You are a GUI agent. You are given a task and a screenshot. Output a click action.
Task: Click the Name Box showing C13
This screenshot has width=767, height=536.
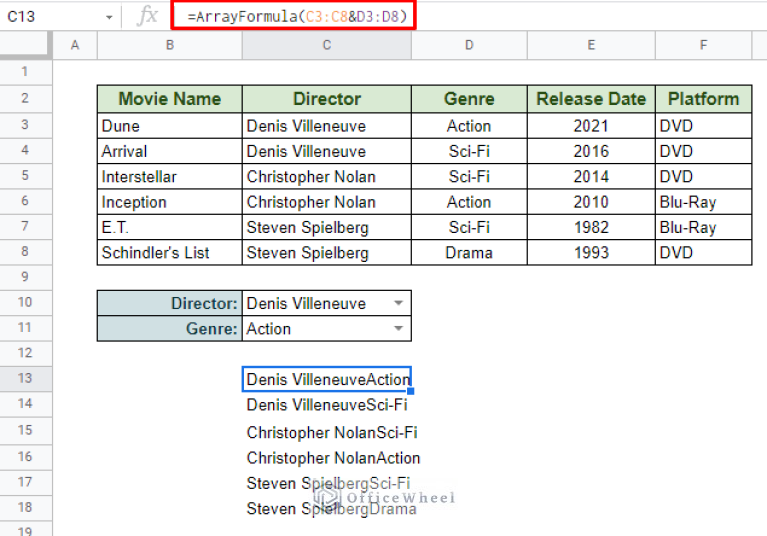point(50,17)
